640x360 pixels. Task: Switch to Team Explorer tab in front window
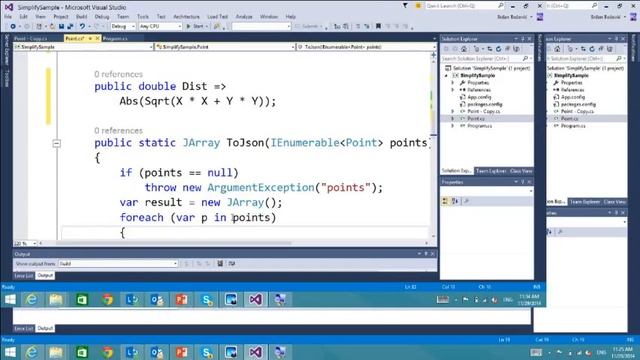491,171
